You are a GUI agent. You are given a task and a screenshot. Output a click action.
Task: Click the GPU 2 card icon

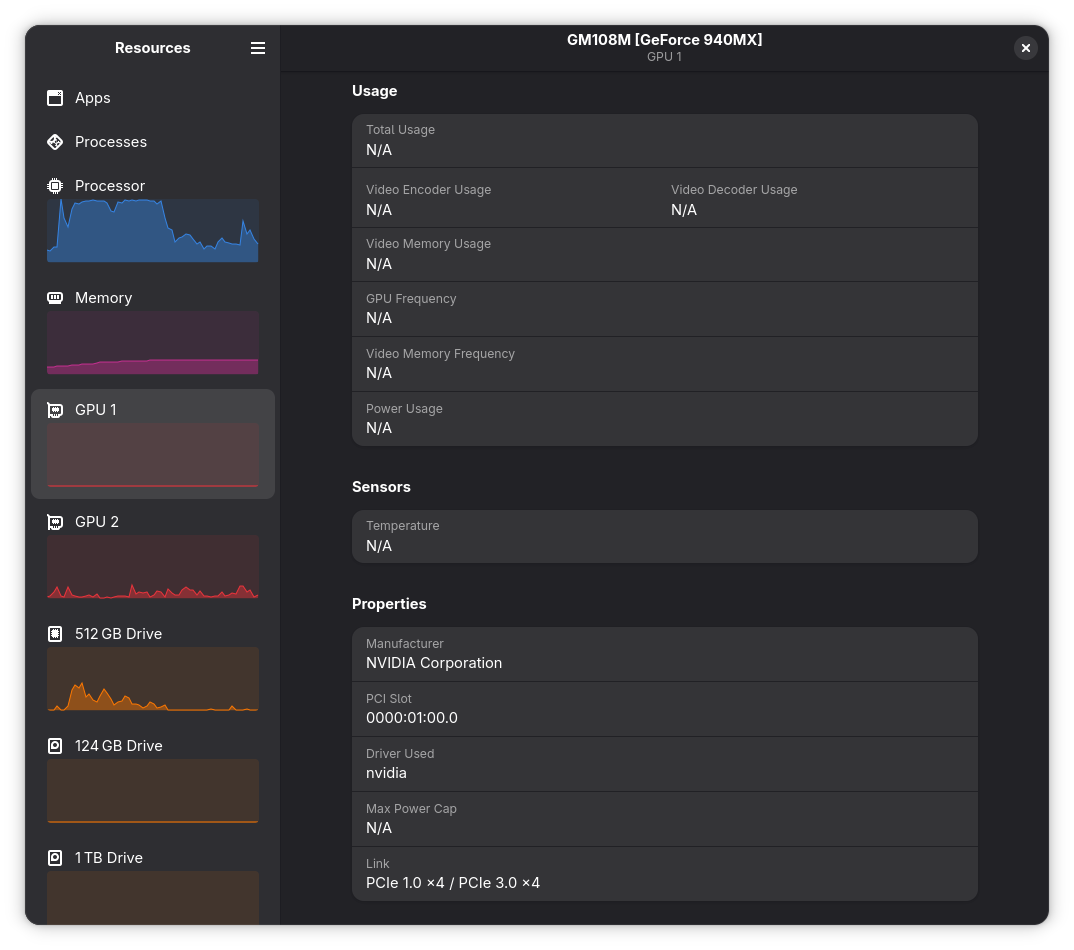point(55,522)
